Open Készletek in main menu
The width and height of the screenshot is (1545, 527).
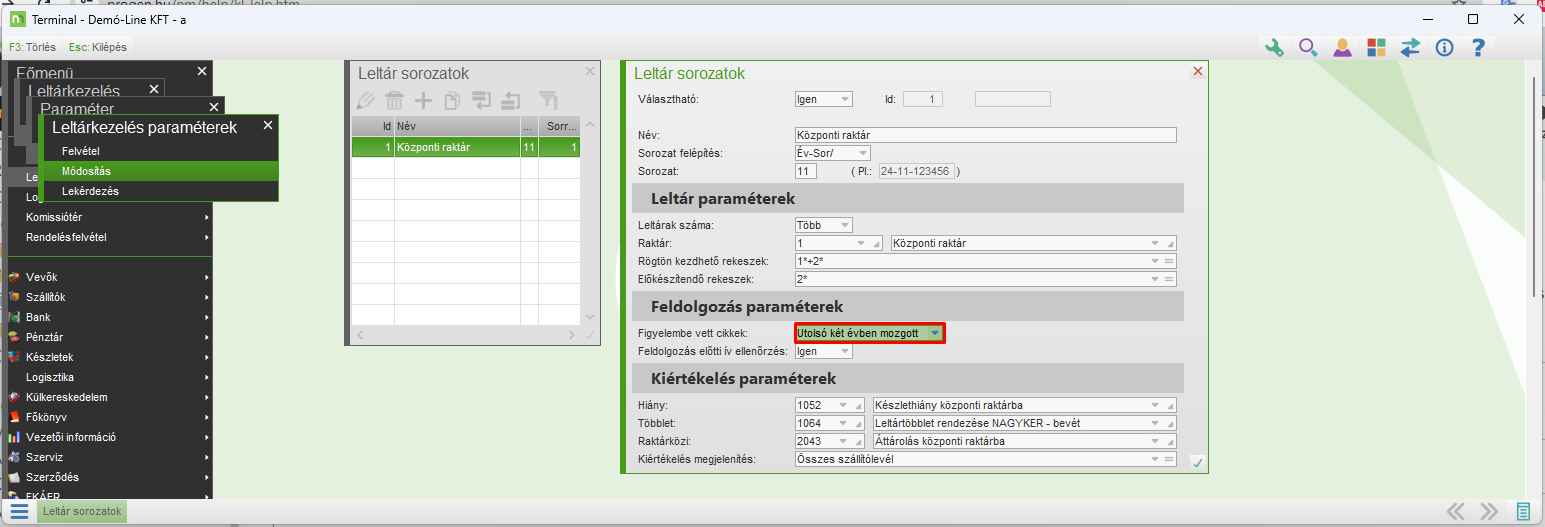point(110,357)
